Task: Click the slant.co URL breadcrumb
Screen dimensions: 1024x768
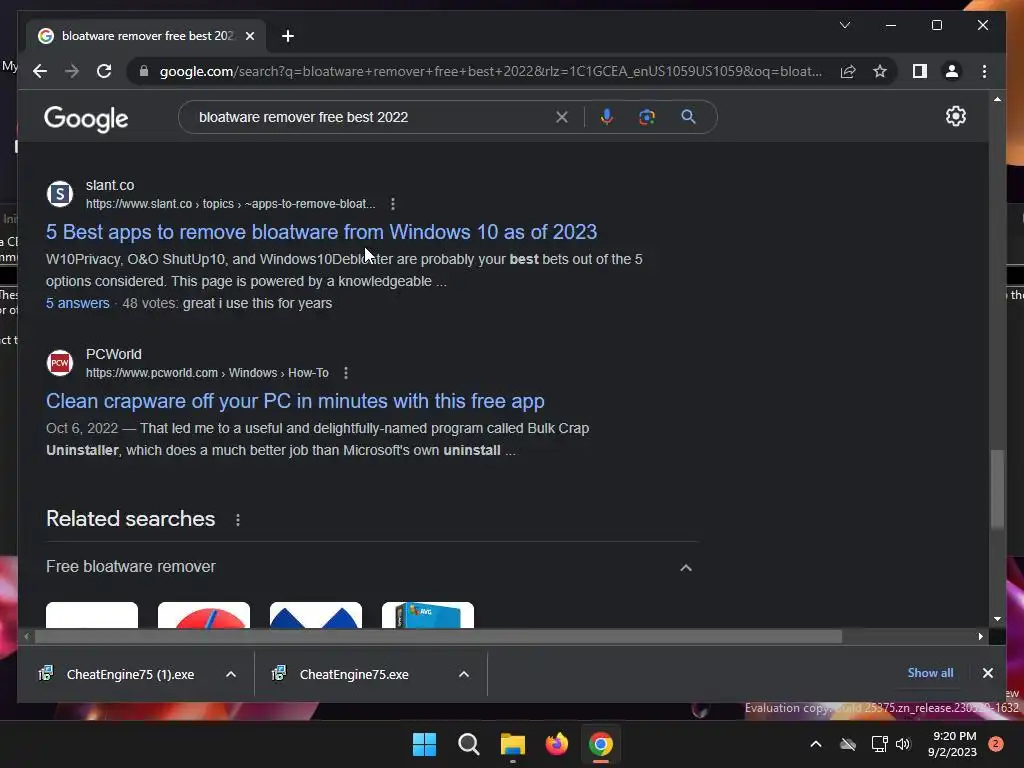Action: click(231, 204)
